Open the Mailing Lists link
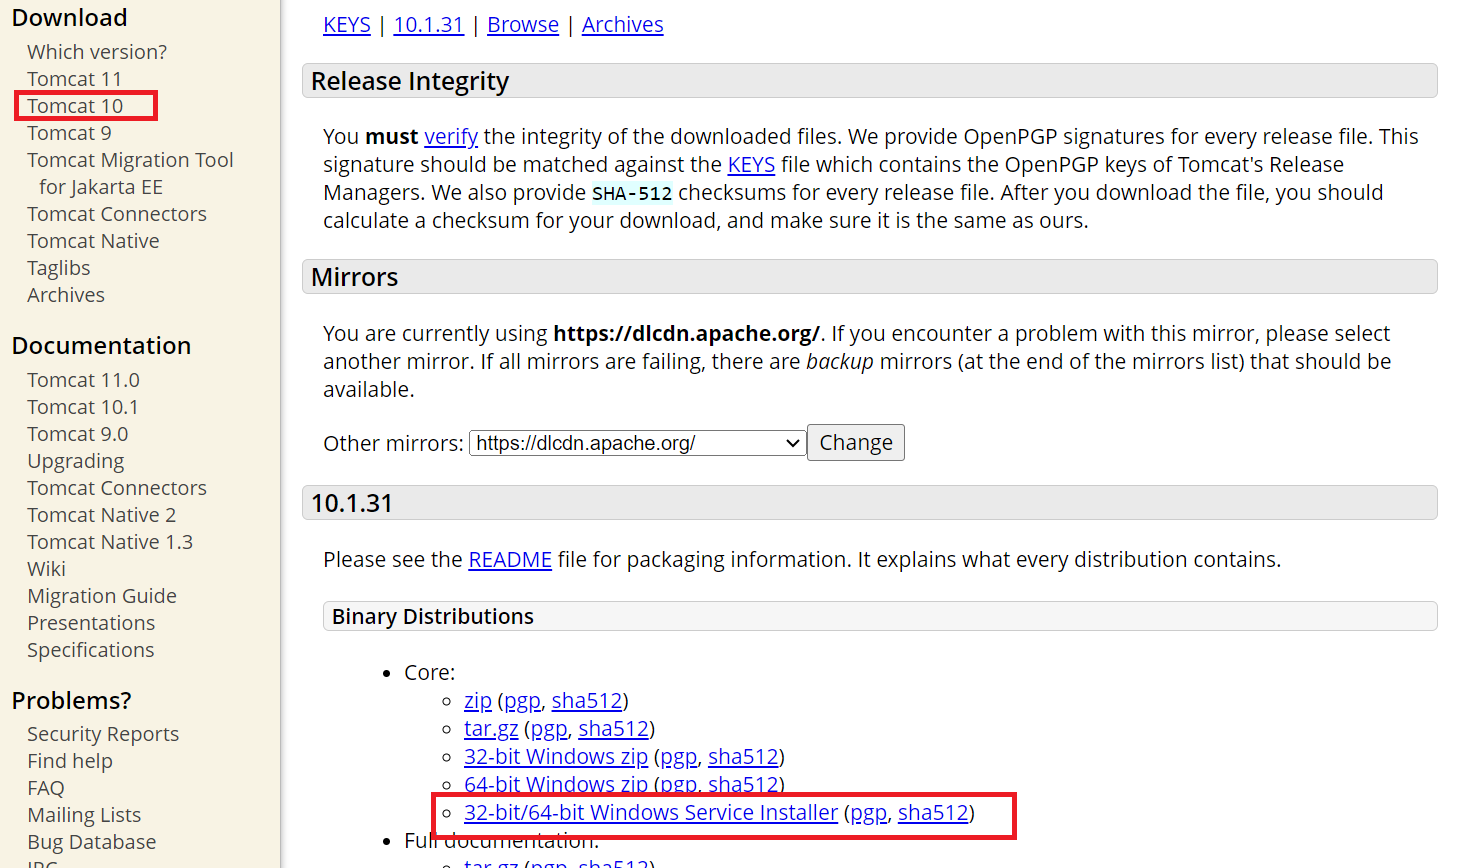This screenshot has width=1461, height=868. coord(84,815)
